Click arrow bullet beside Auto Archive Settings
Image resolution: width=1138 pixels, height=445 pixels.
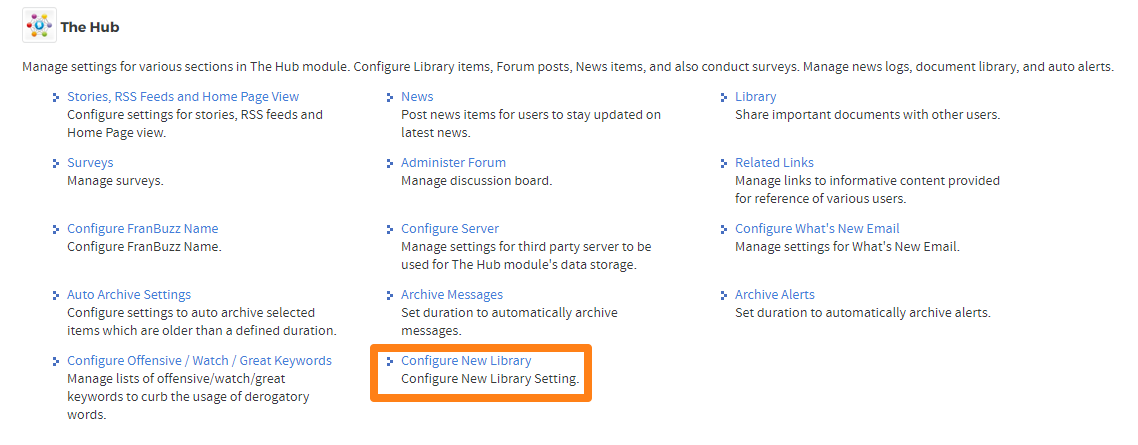56,295
